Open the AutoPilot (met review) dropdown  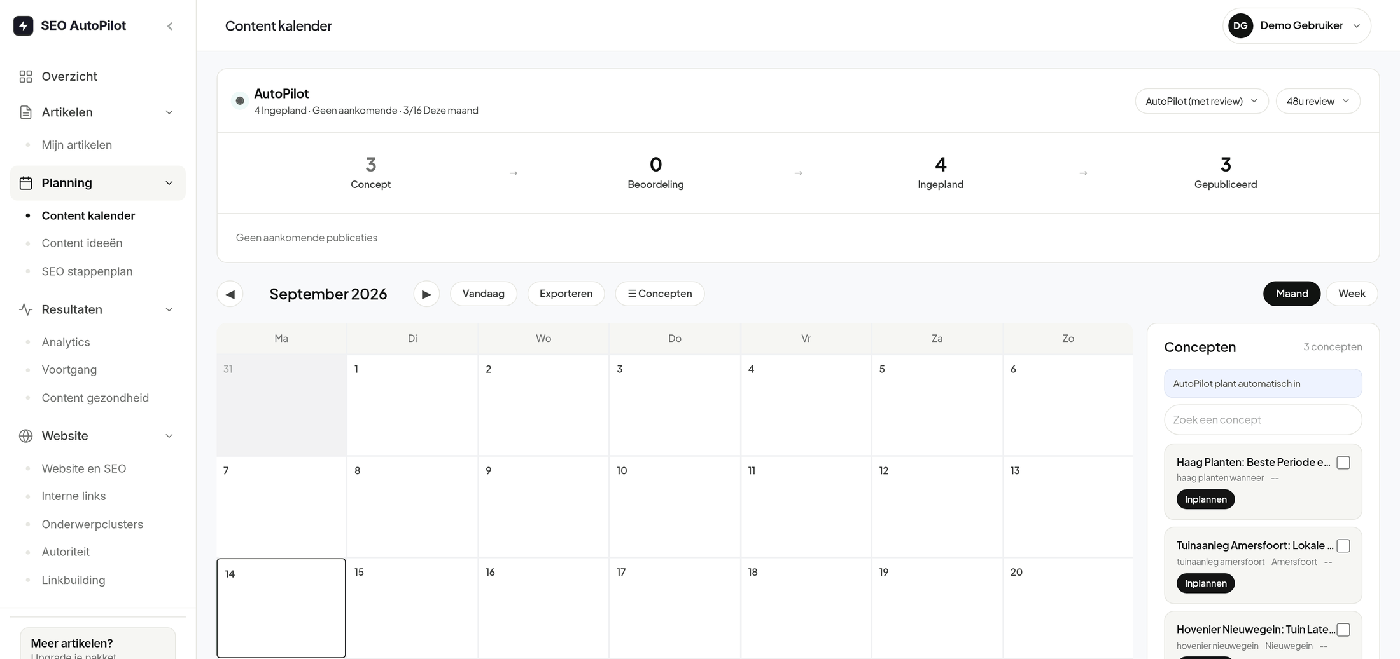point(1201,101)
